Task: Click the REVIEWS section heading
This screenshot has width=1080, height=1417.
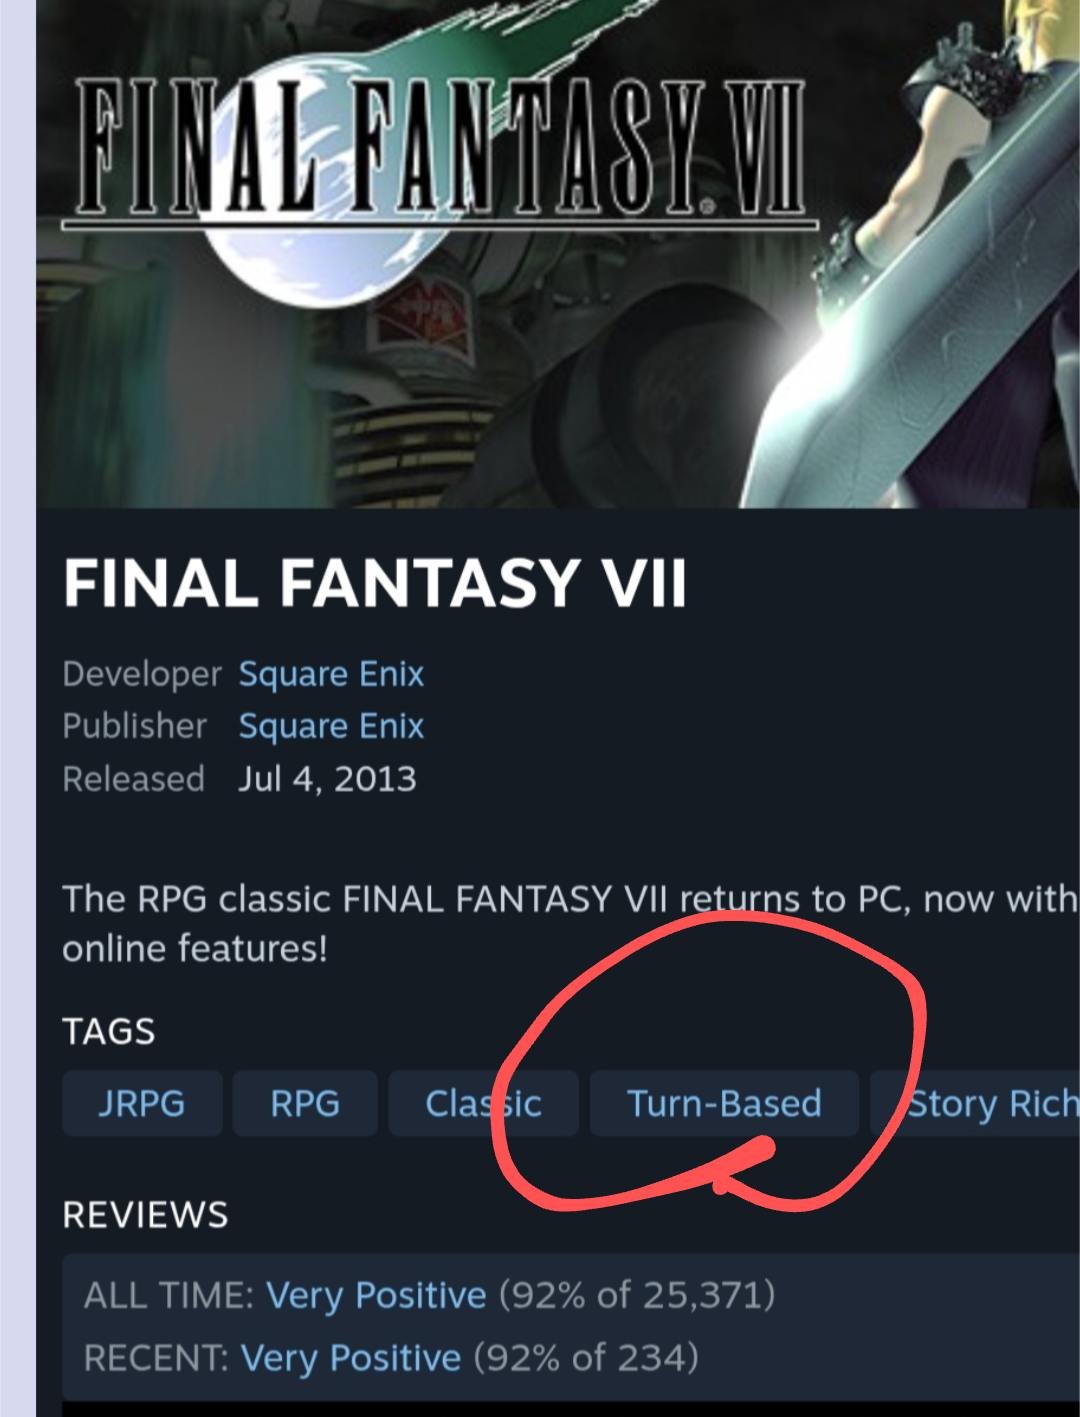Action: click(146, 1215)
